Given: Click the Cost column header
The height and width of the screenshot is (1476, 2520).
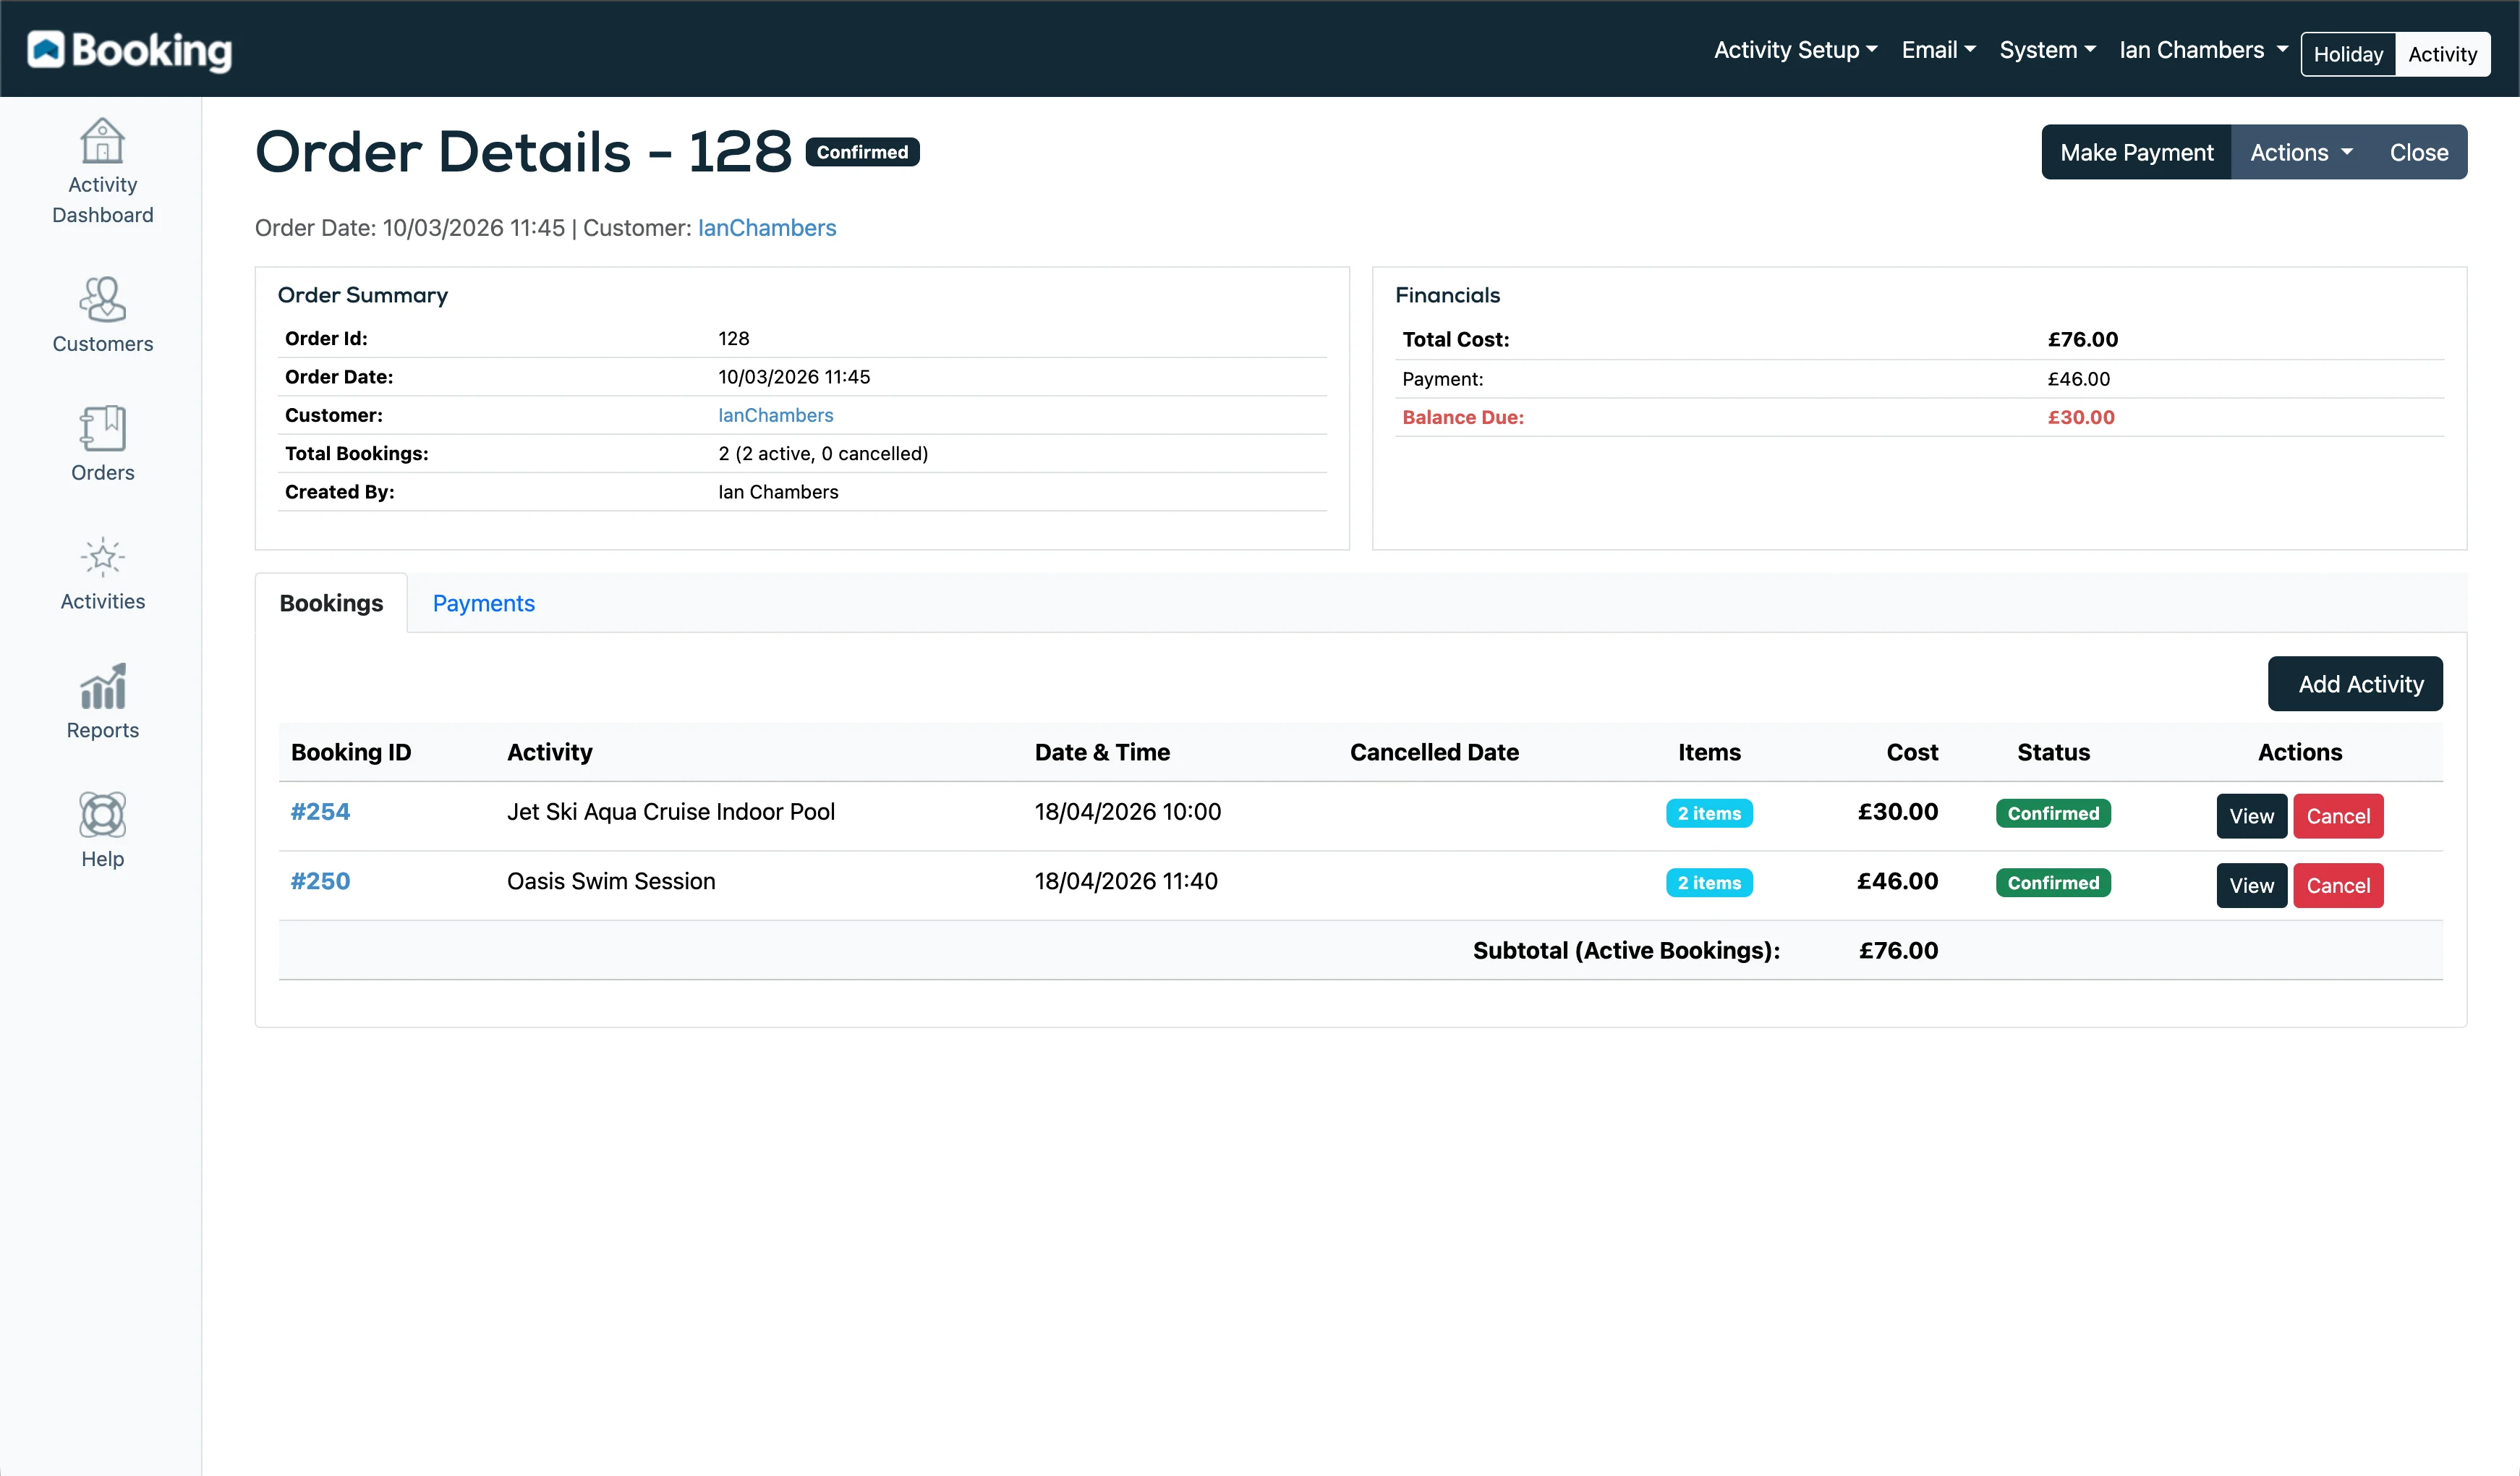Looking at the screenshot, I should [1912, 752].
